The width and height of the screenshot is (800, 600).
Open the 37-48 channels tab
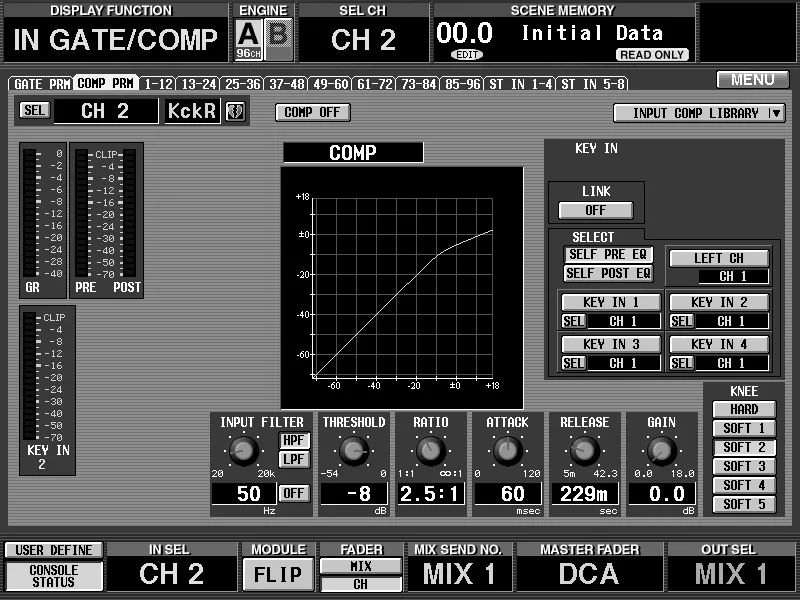click(287, 84)
